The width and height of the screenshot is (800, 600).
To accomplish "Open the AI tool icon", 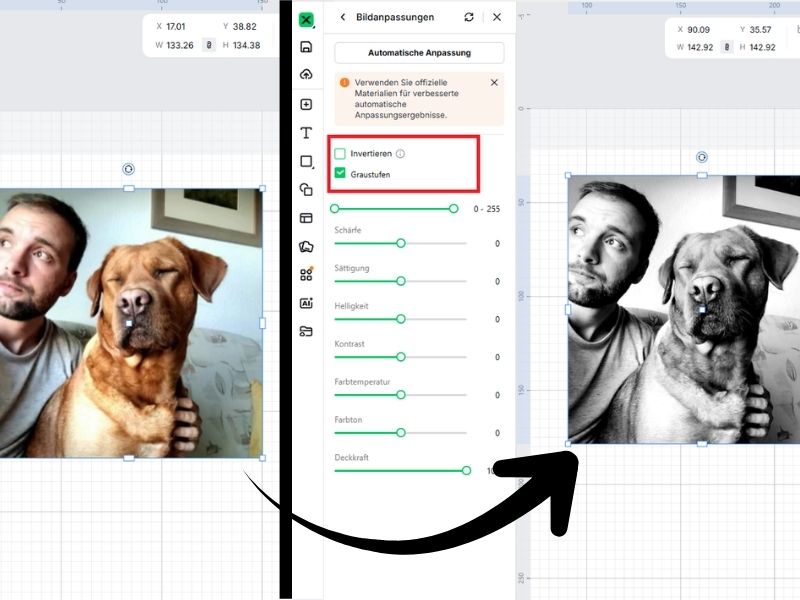I will [x=306, y=303].
